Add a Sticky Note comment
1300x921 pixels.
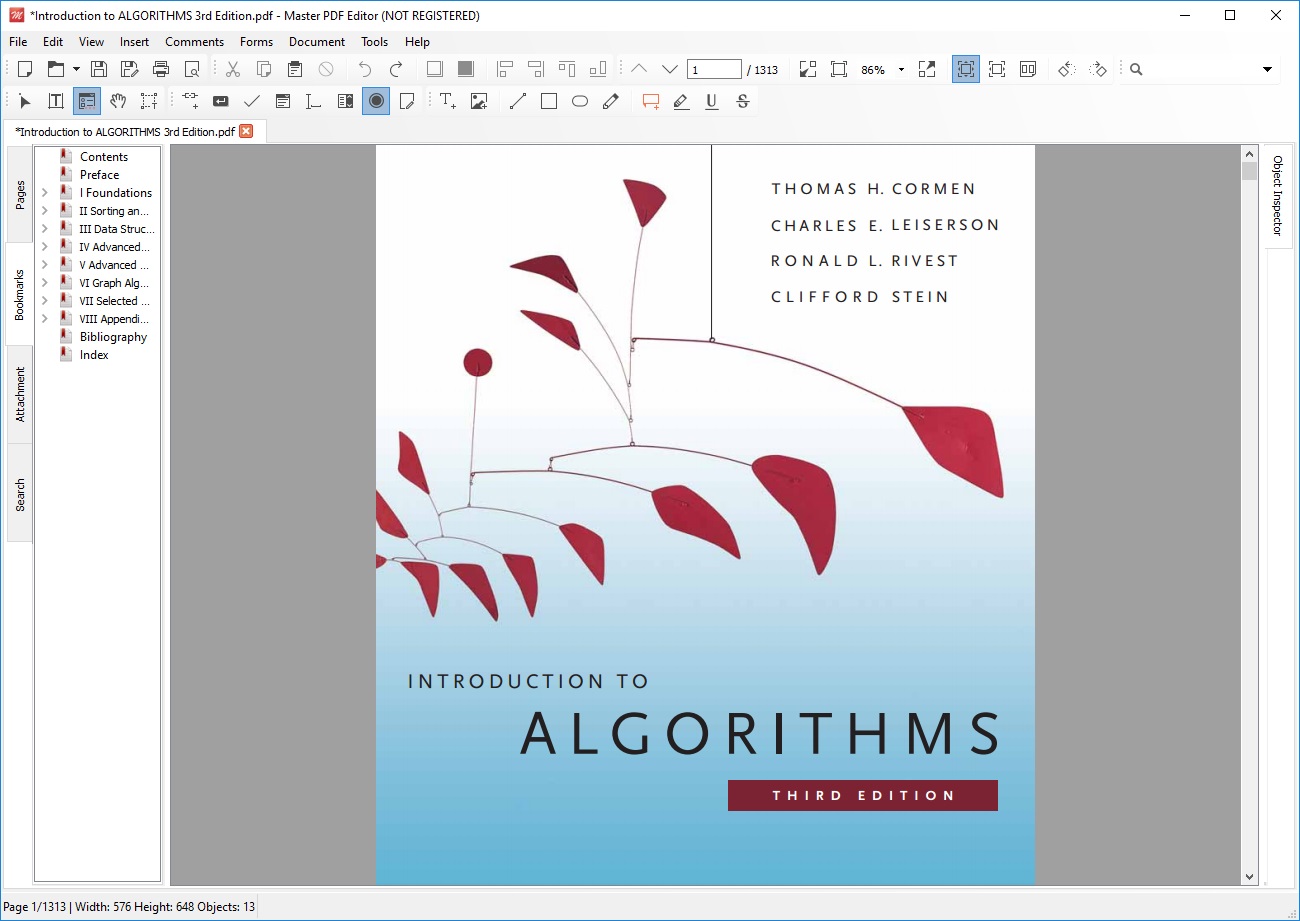651,101
